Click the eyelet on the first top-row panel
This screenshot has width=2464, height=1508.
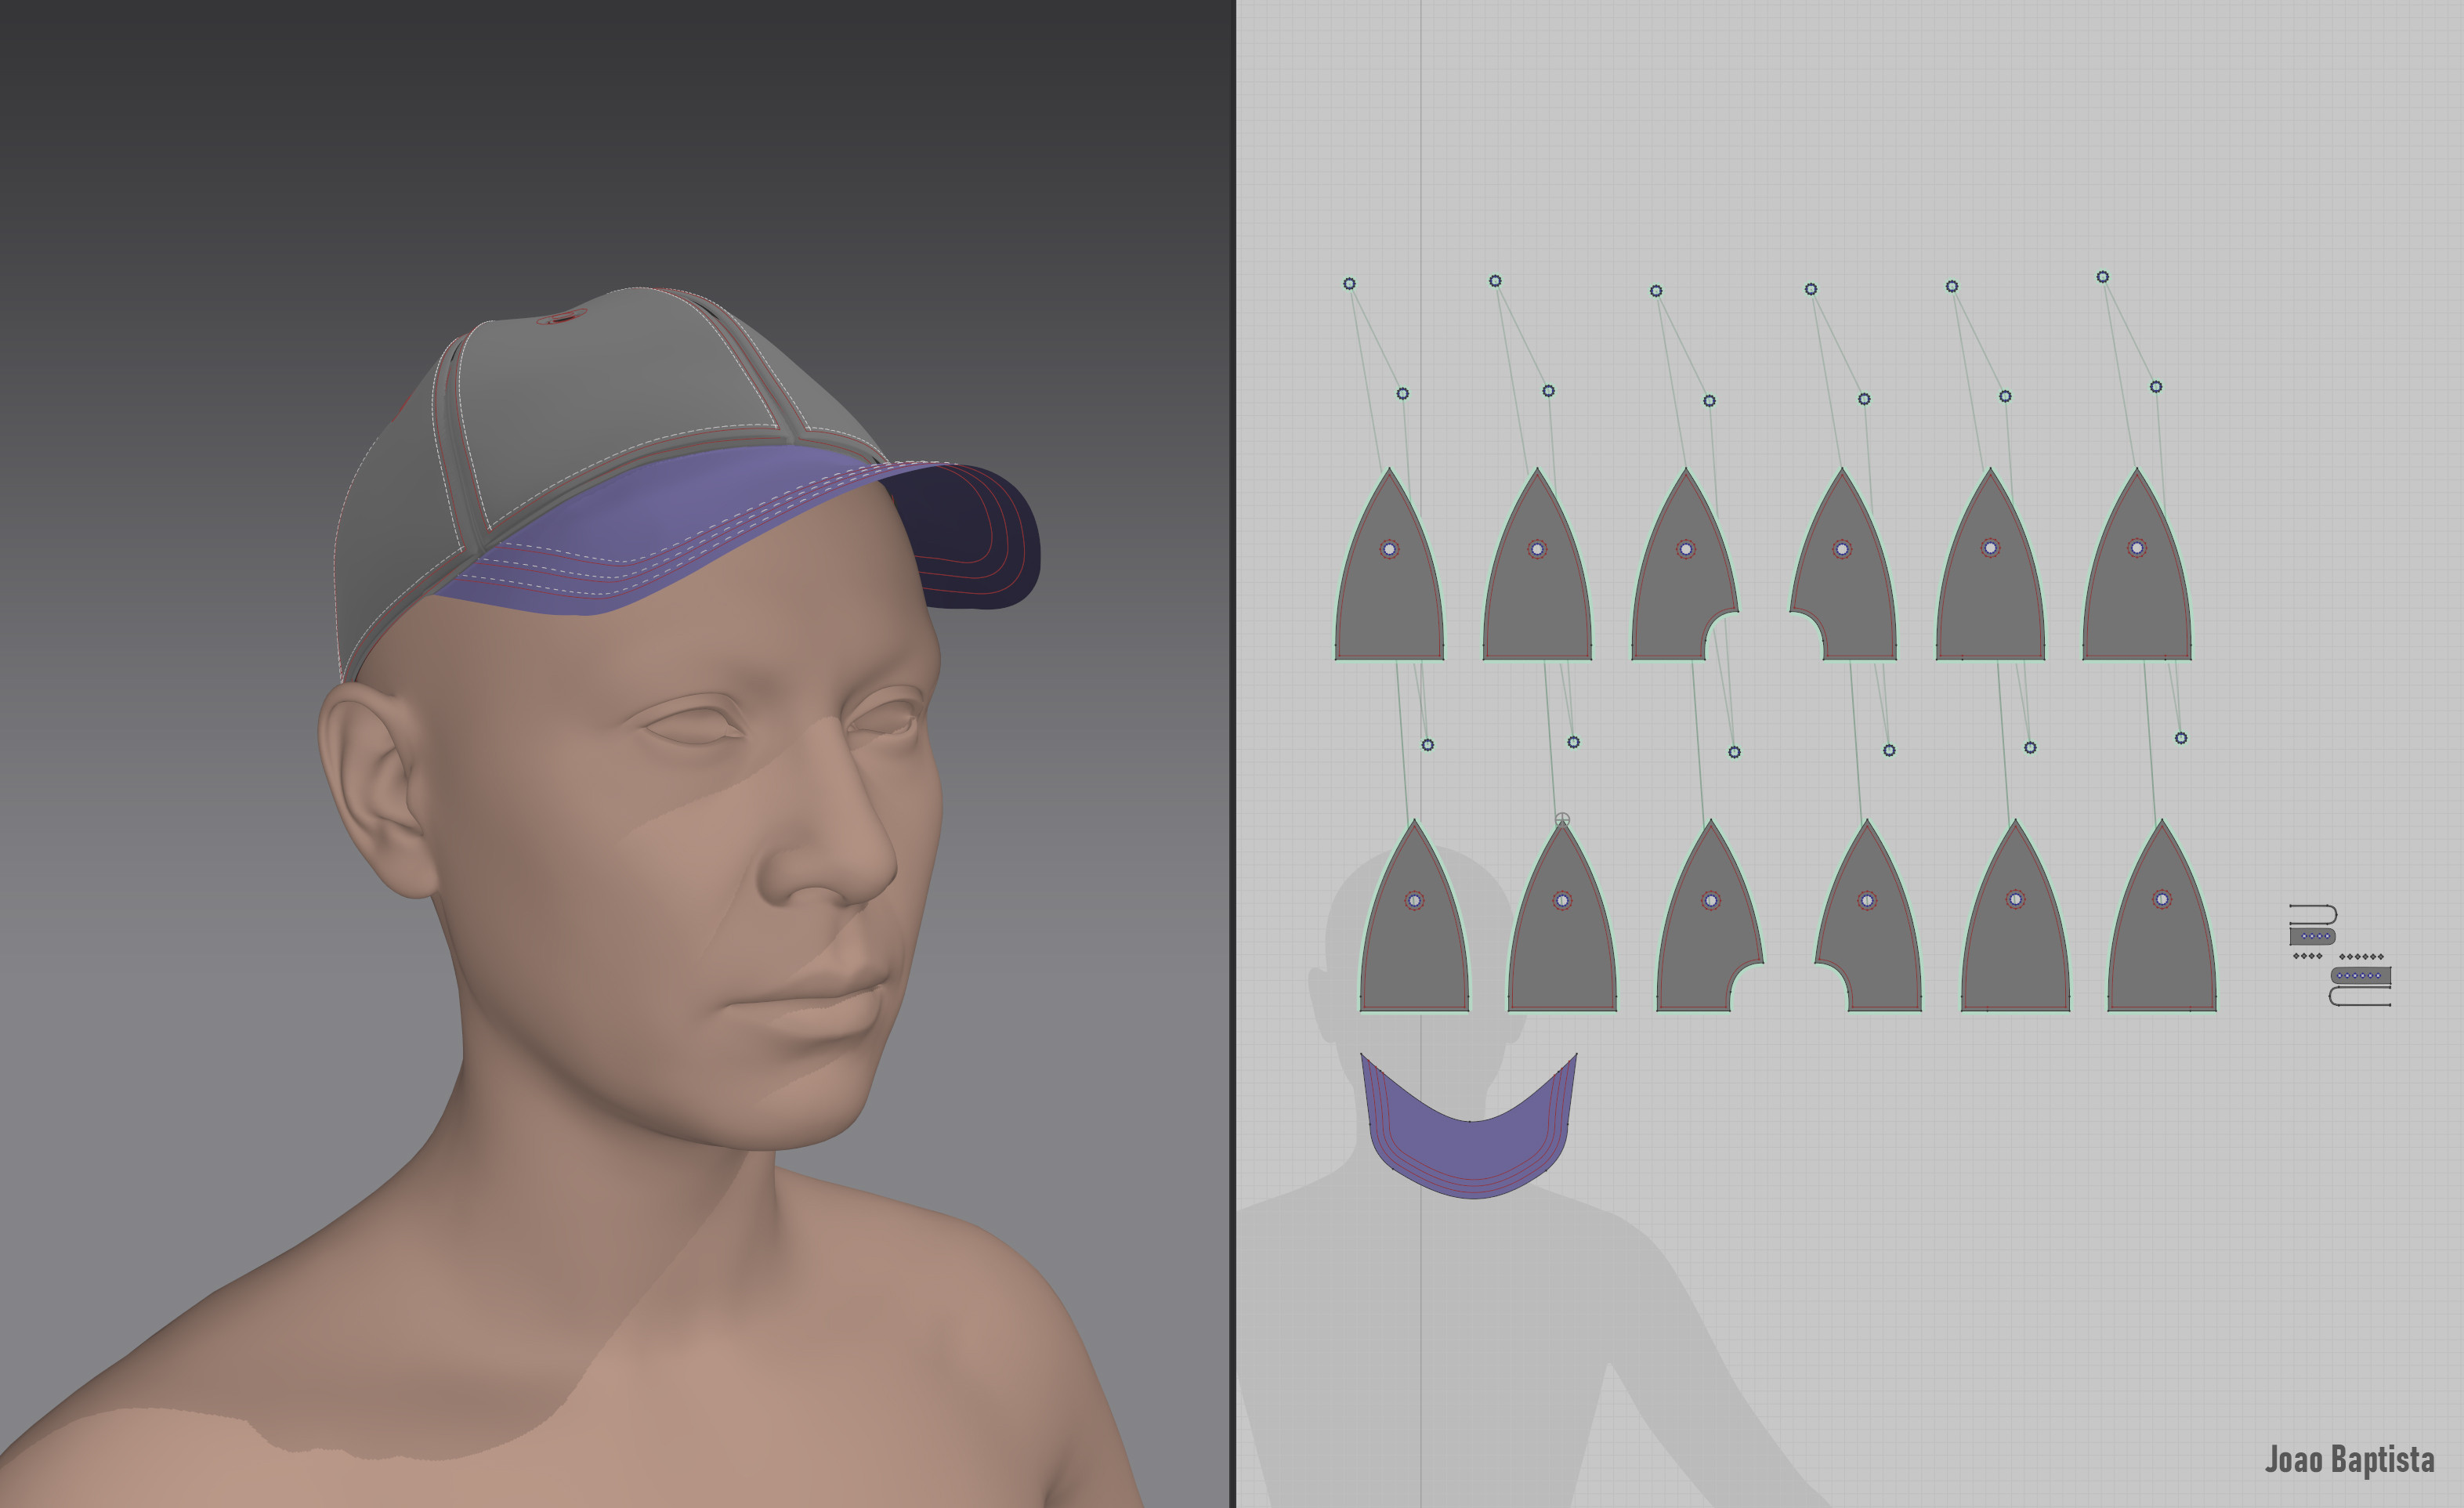[x=1389, y=549]
